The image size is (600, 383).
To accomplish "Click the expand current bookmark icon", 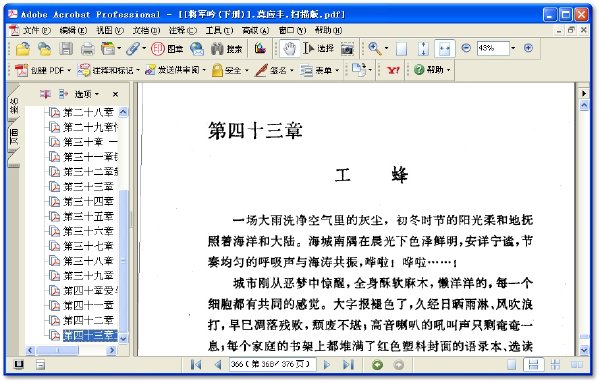I will point(63,94).
